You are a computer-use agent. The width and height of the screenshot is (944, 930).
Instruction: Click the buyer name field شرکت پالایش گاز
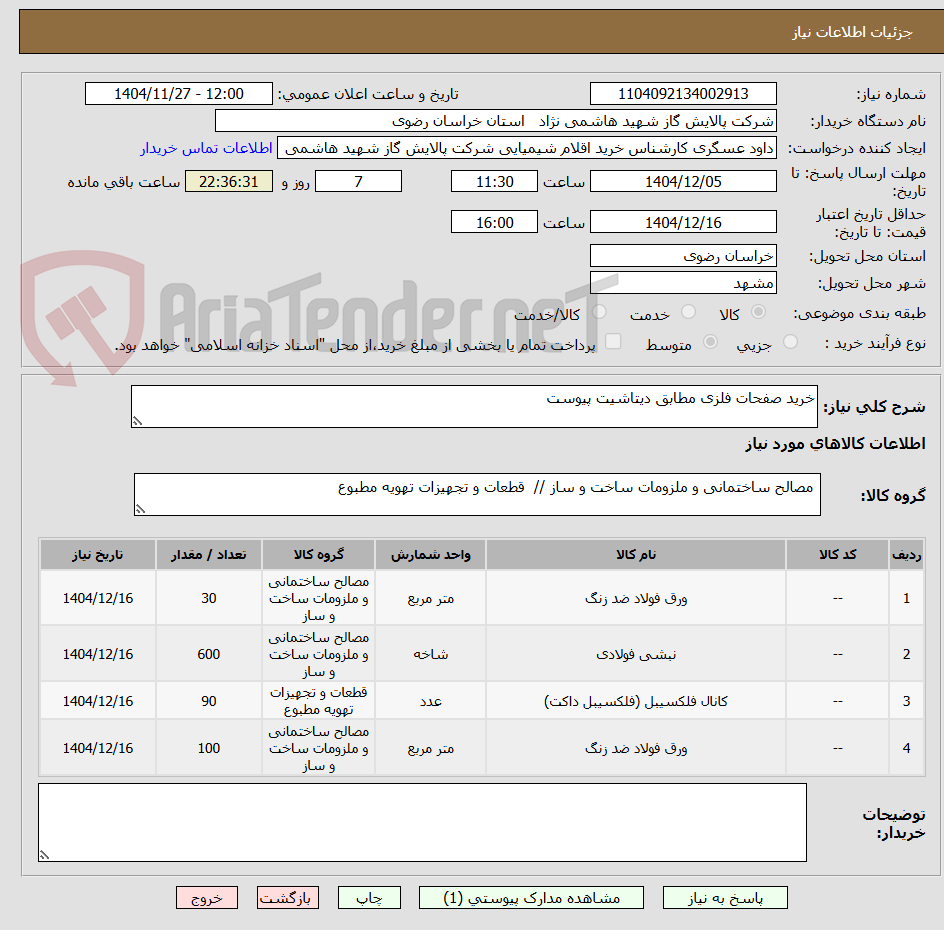tap(495, 121)
